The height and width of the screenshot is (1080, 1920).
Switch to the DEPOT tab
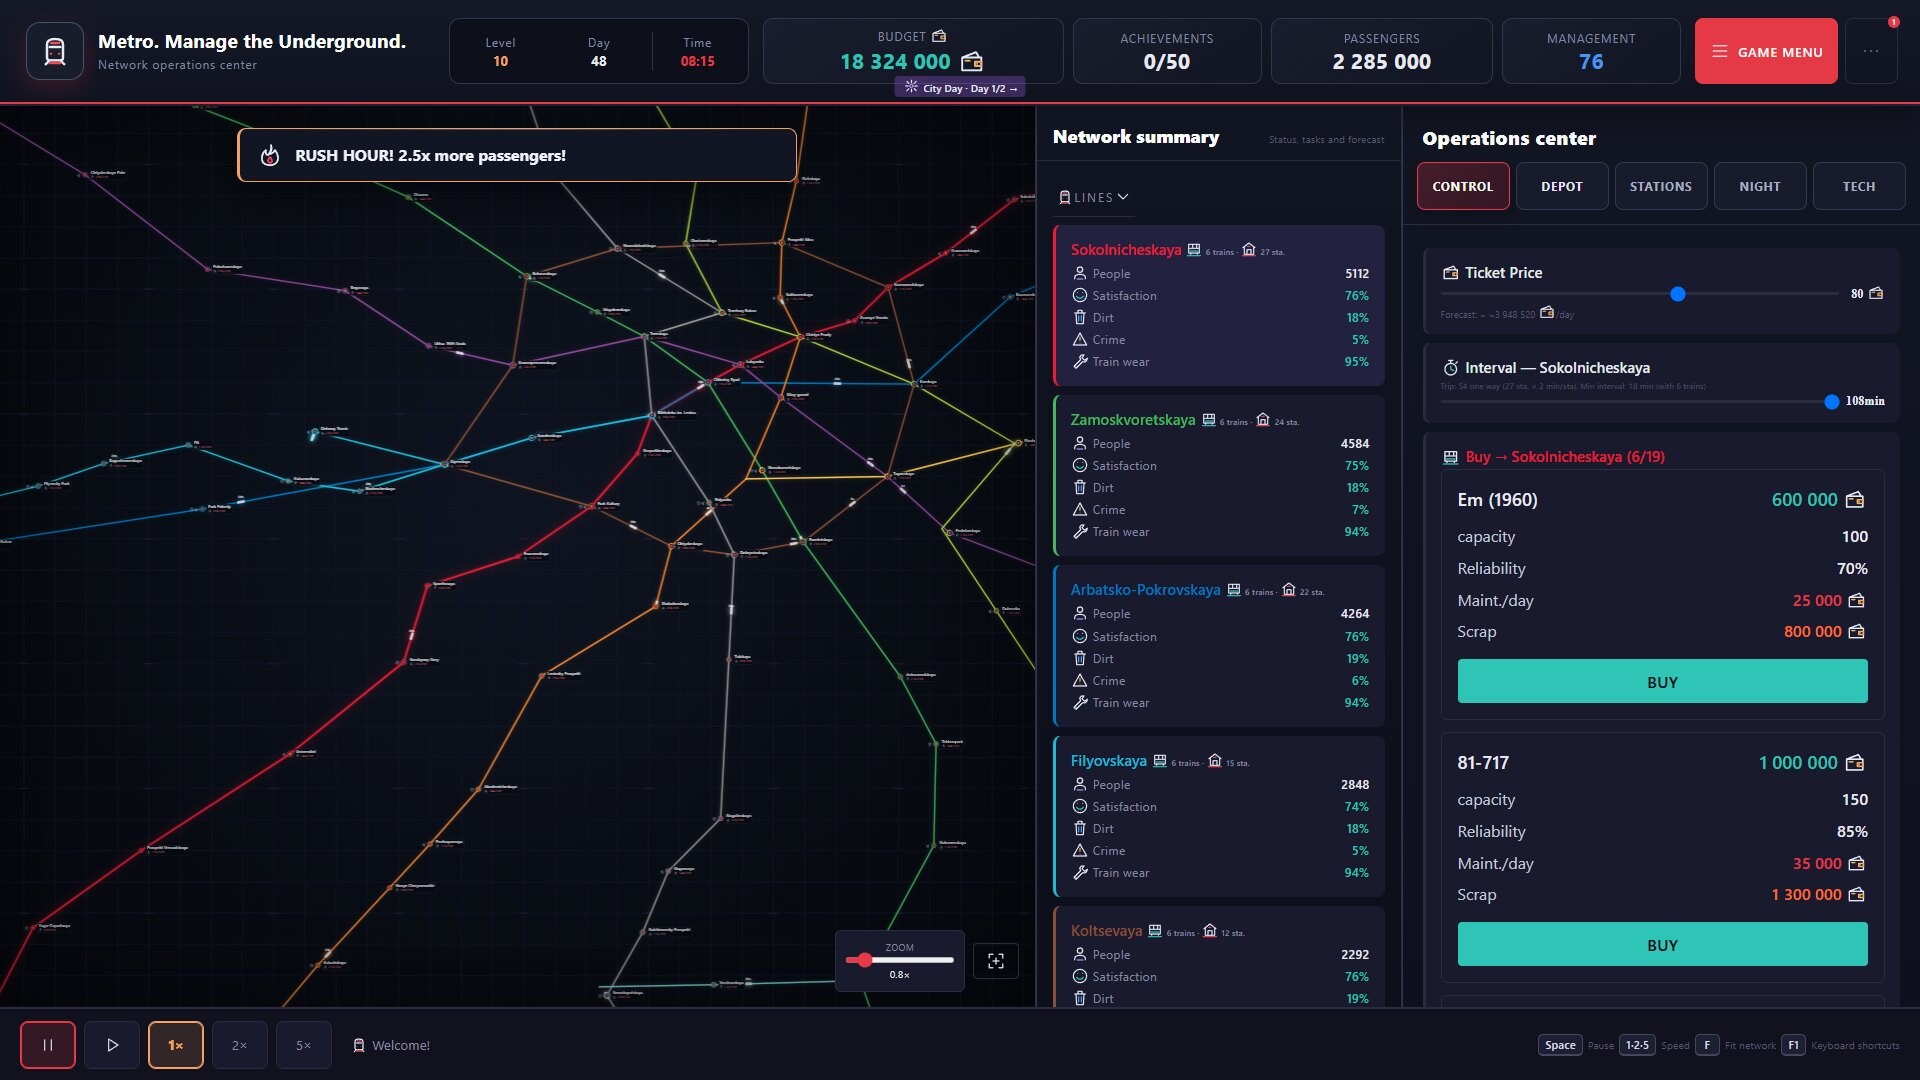[x=1562, y=186]
